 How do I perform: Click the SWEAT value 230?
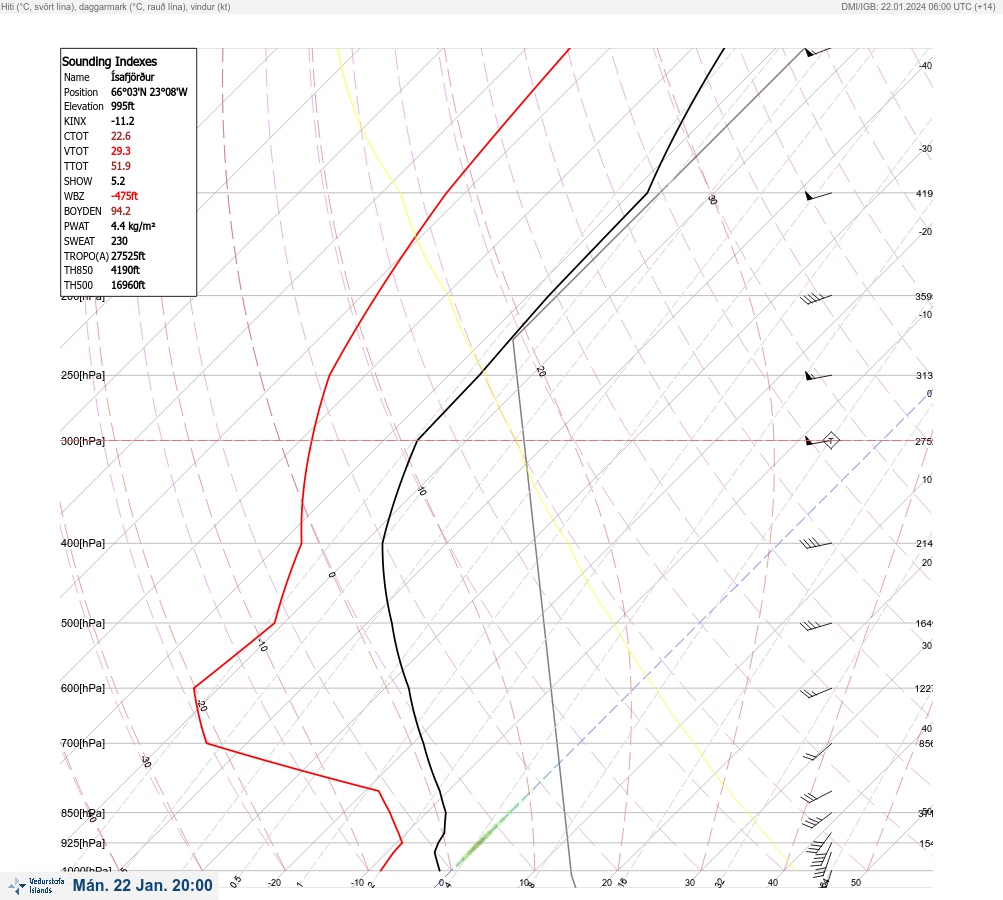coord(120,241)
